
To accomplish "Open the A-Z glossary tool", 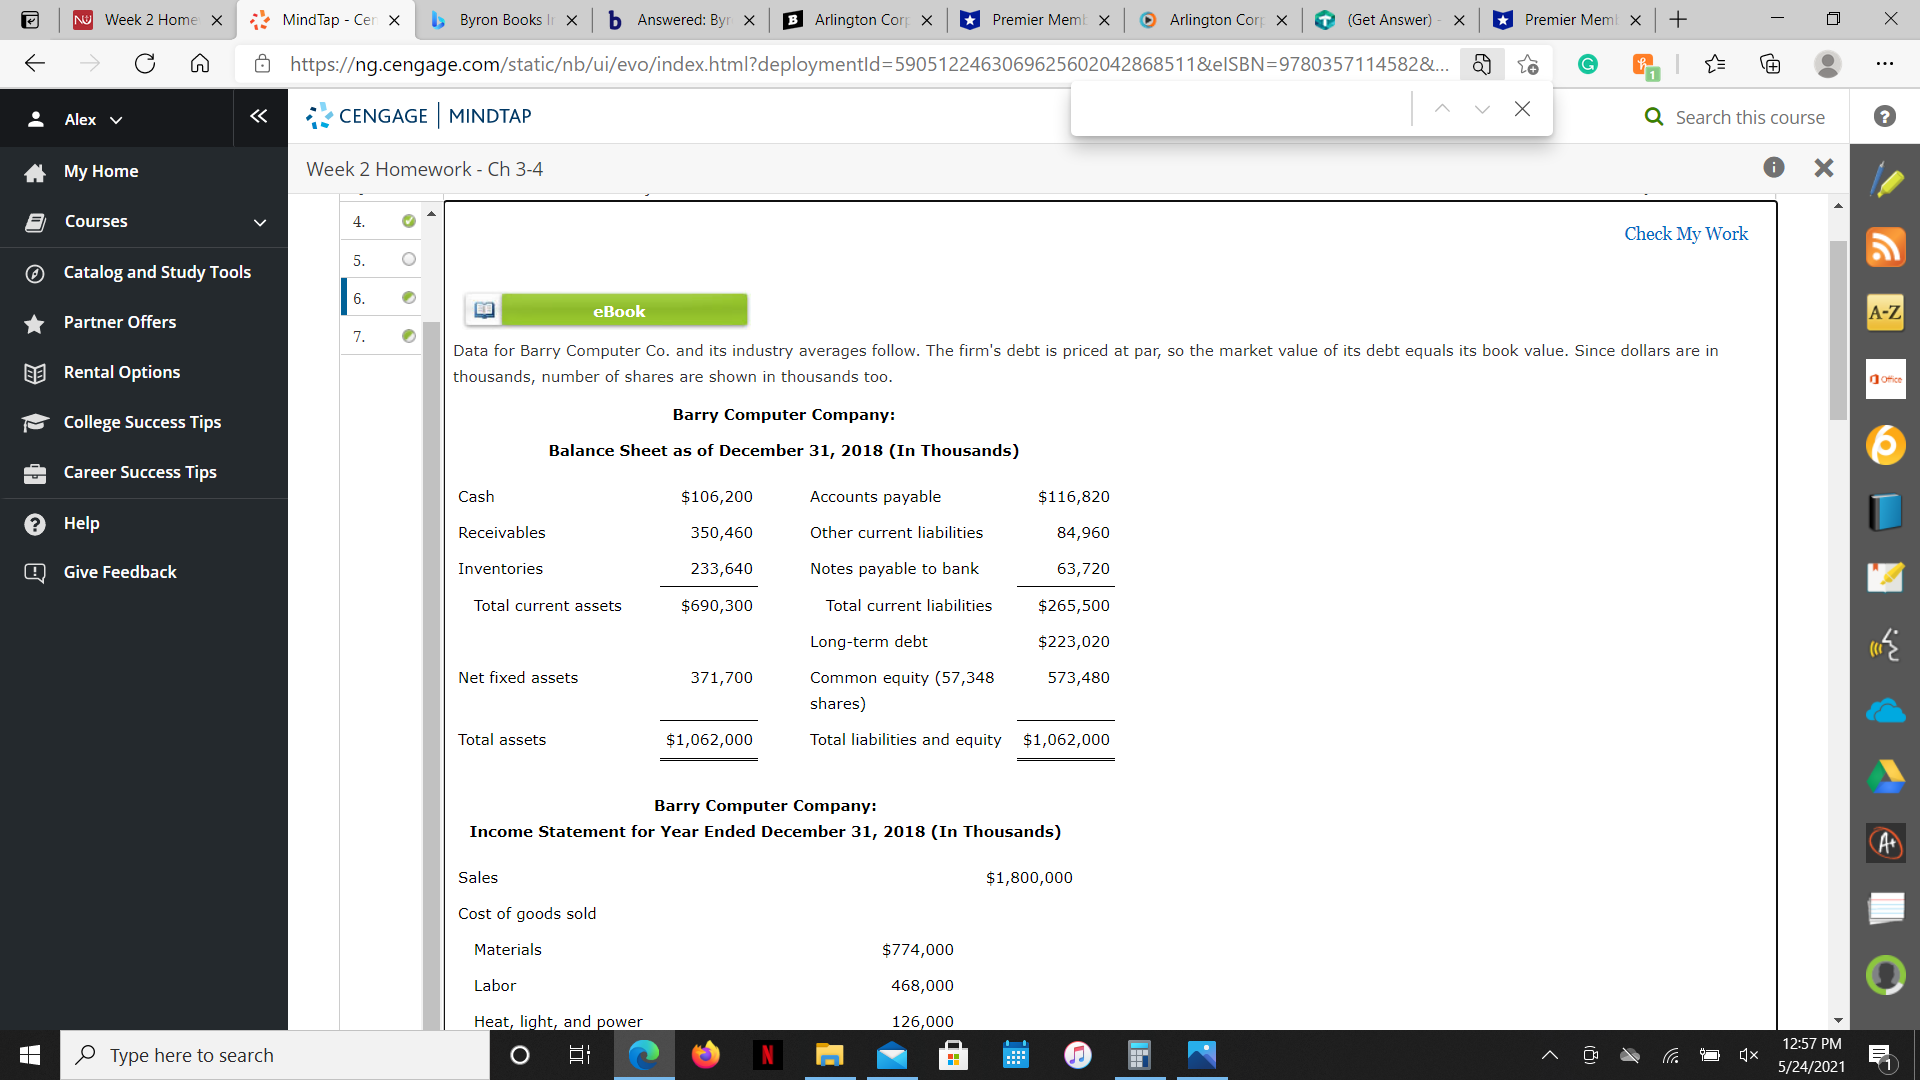I will [1886, 312].
